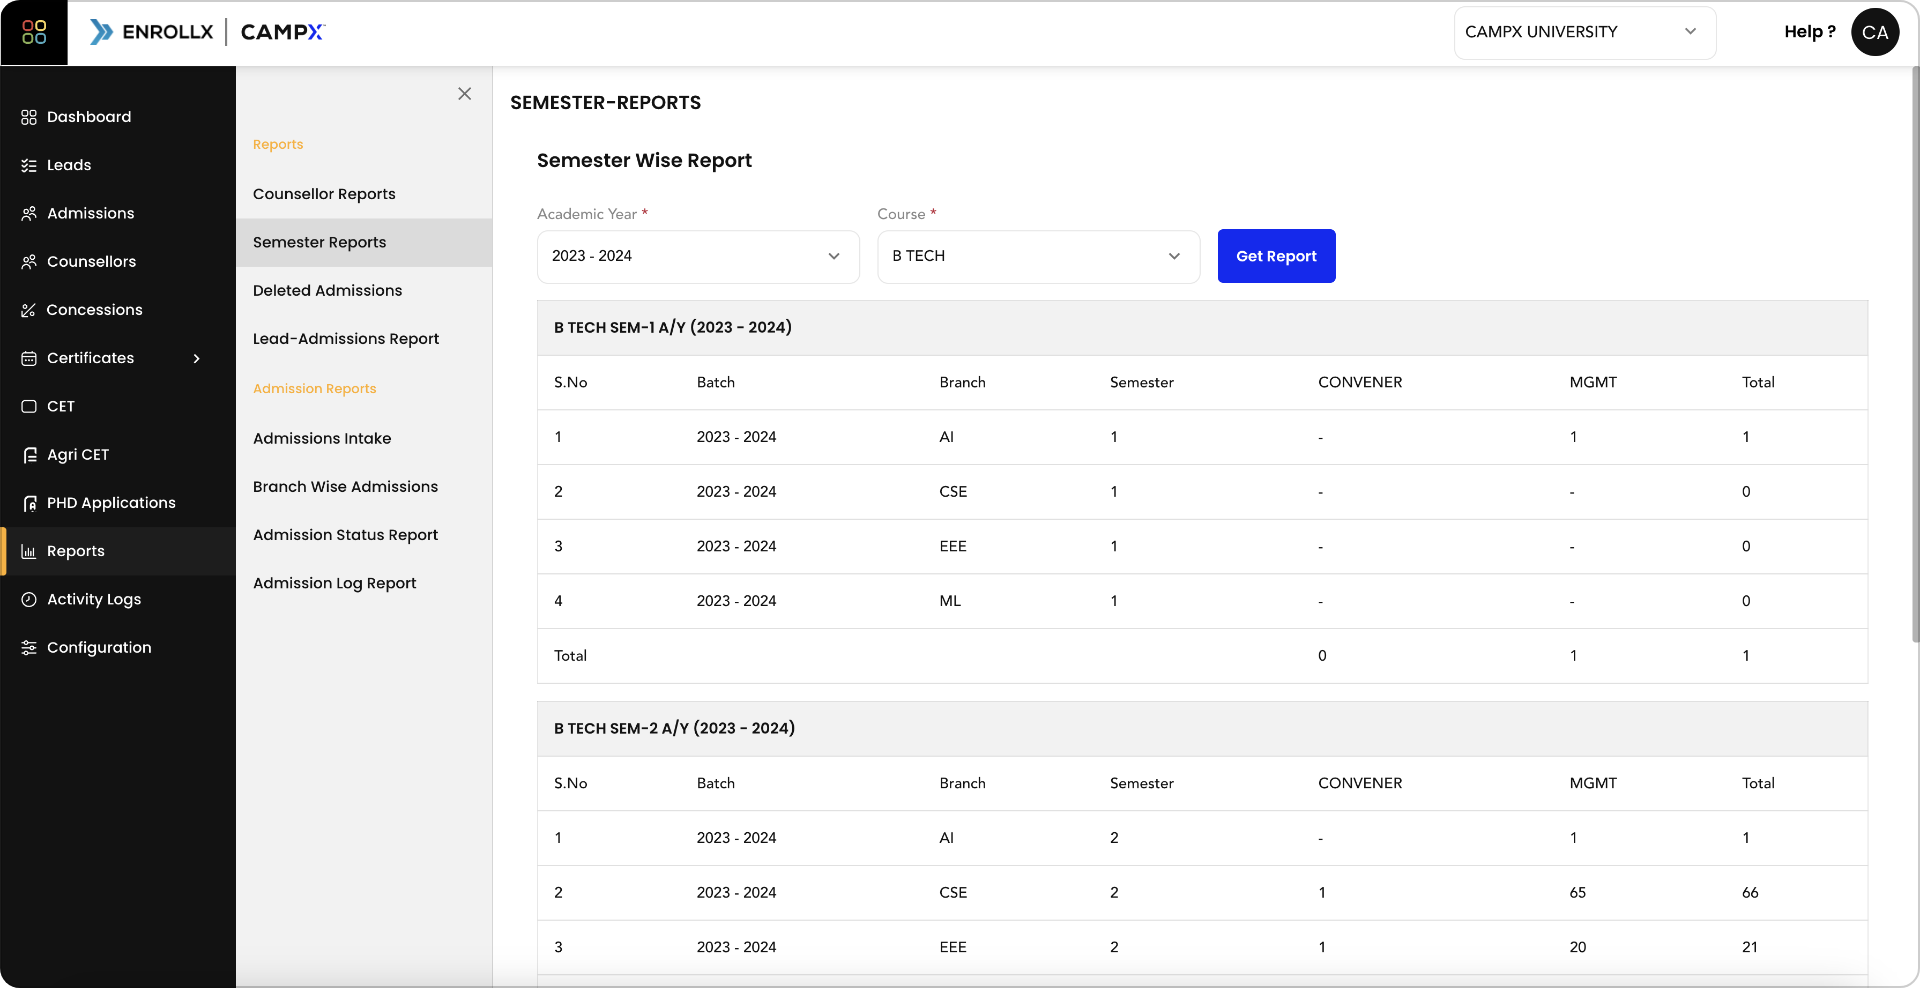Click the EEE branch cell in SEM-2

click(x=953, y=947)
